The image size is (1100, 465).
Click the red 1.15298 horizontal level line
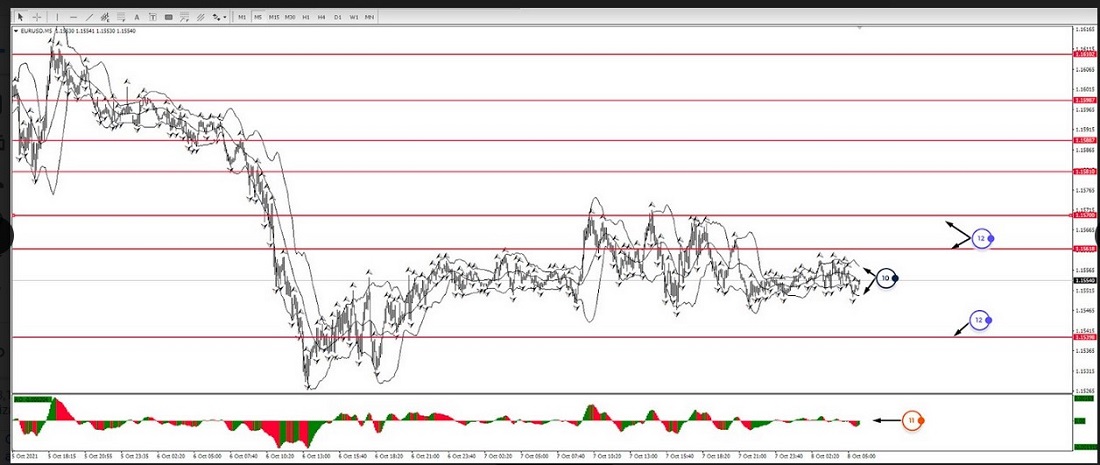click(500, 337)
